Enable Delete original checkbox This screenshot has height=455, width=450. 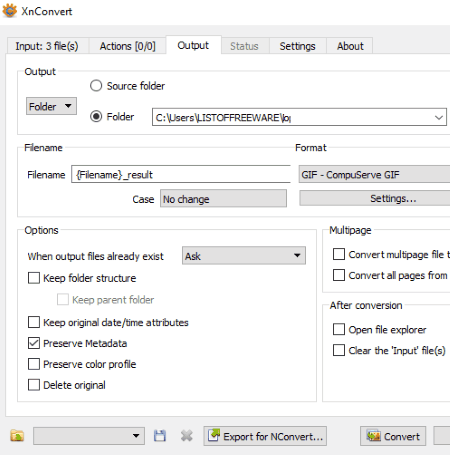coord(34,385)
